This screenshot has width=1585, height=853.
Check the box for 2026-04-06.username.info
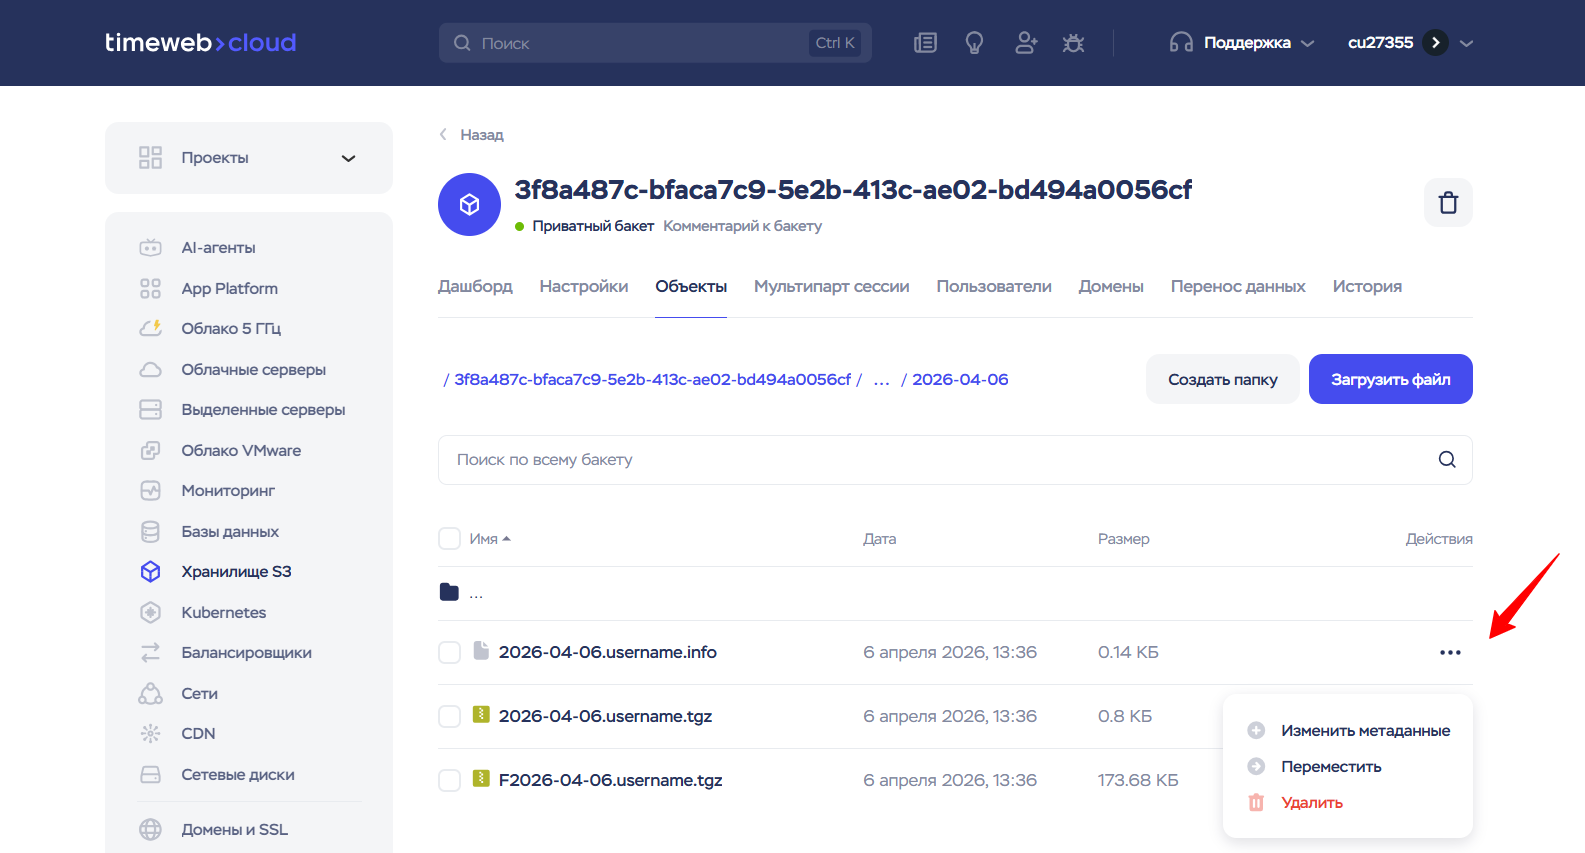[450, 653]
